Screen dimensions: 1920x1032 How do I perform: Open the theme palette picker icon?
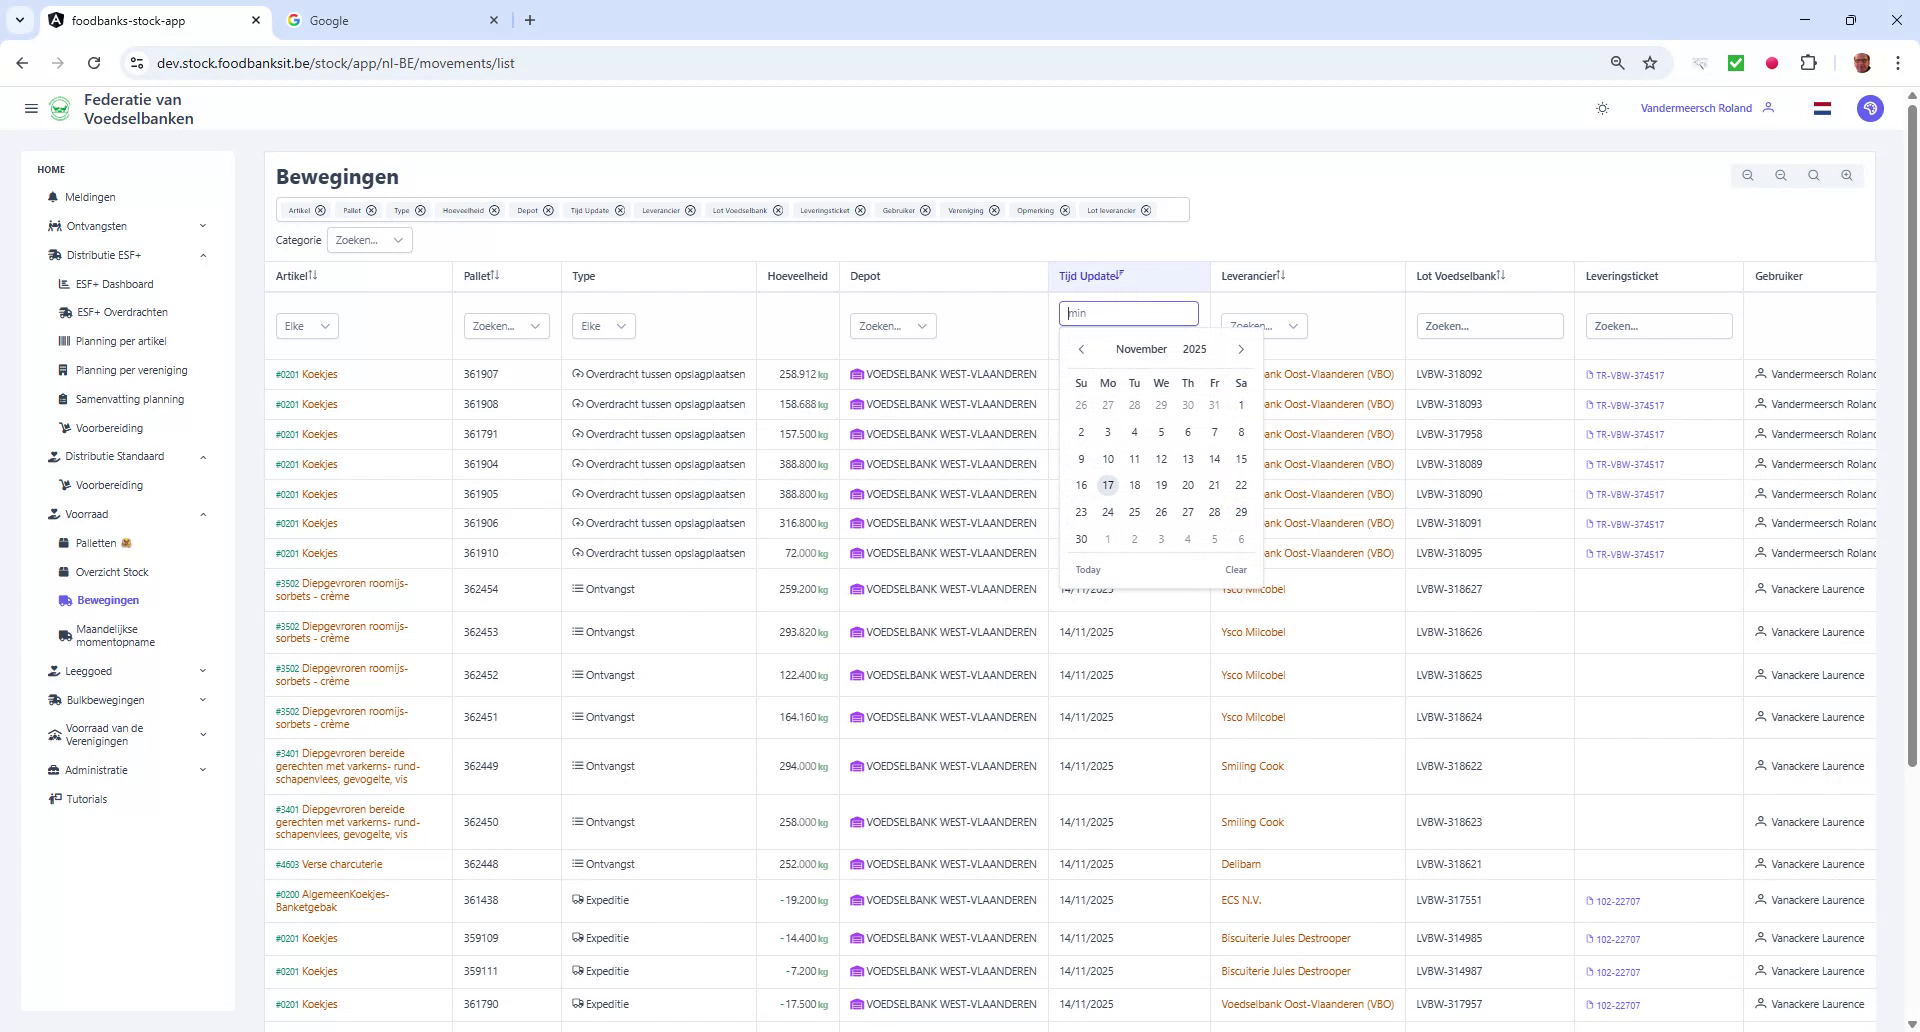click(1870, 108)
